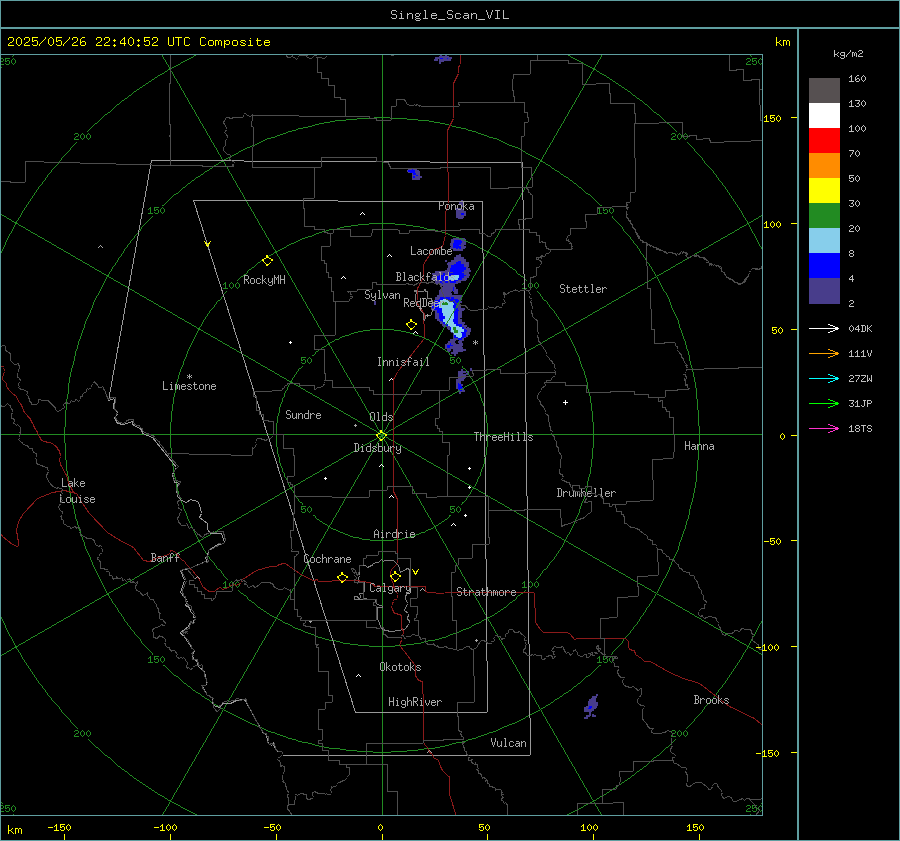Click the Lacombe city label
Screen dimensions: 900x841
[431, 251]
